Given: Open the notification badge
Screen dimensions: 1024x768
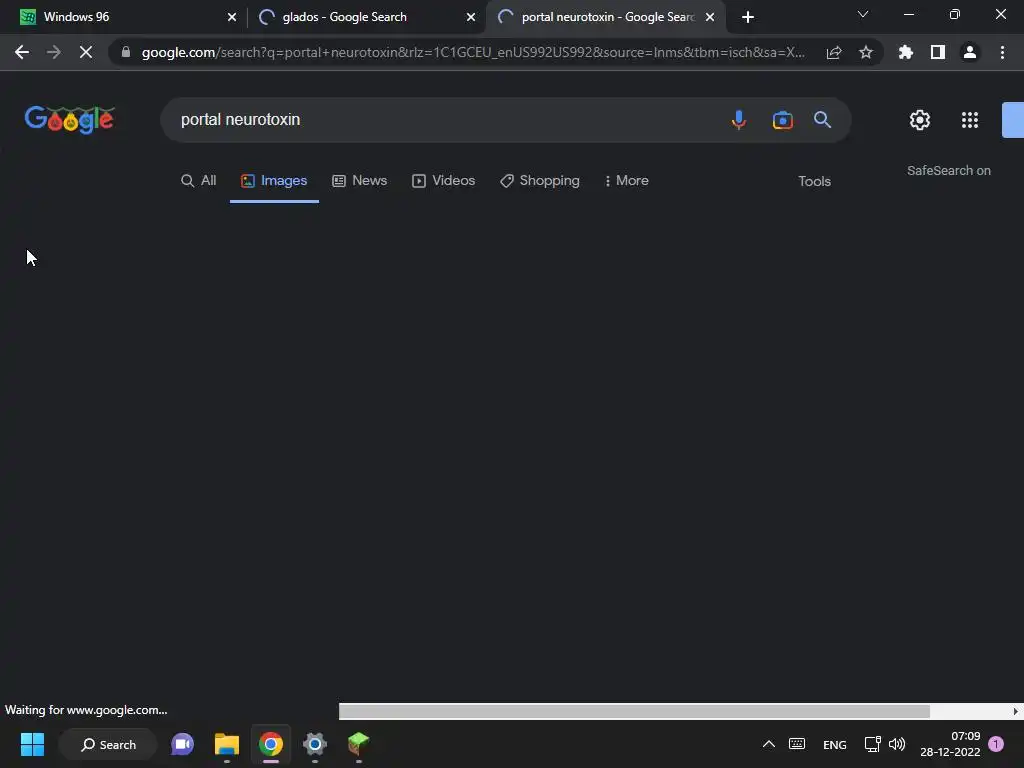Looking at the screenshot, I should [x=996, y=744].
